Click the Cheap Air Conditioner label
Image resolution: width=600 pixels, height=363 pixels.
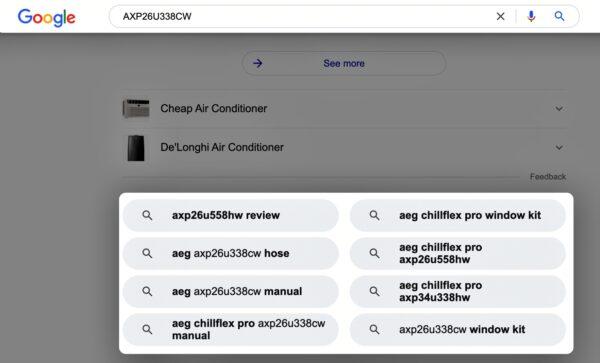[214, 109]
